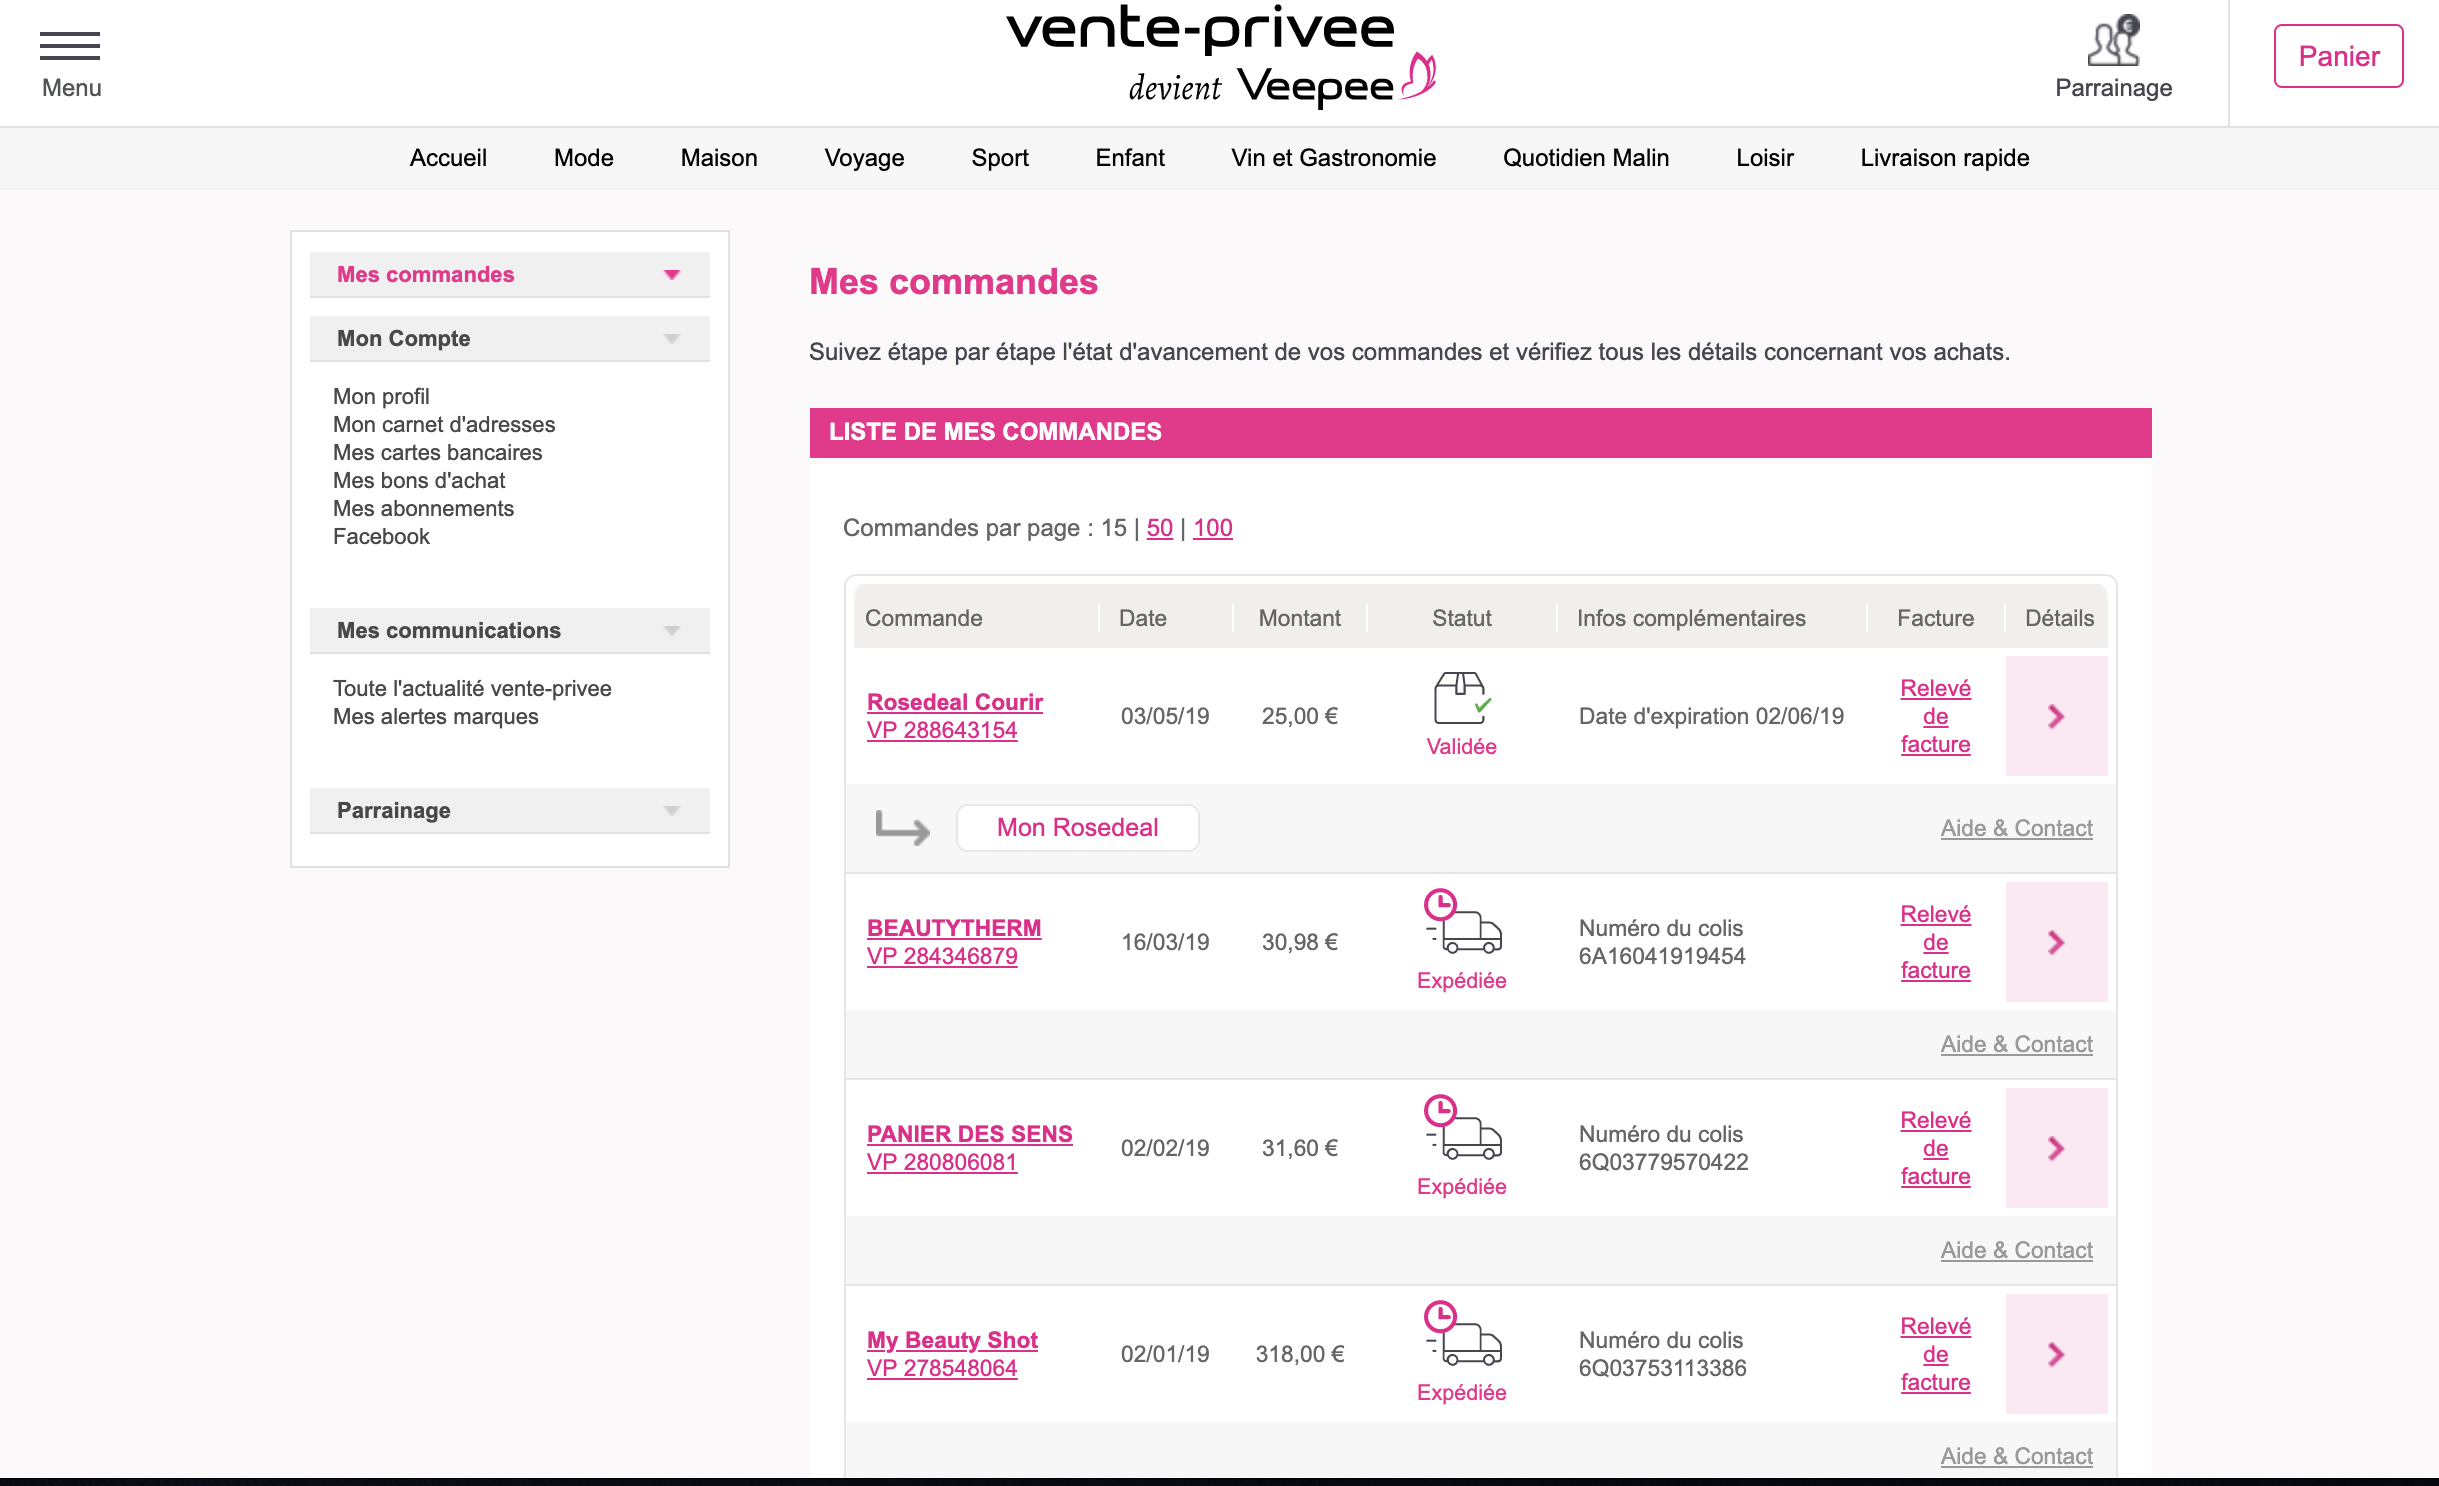
Task: Open My Beauty Shot order name link
Action: 952,1340
